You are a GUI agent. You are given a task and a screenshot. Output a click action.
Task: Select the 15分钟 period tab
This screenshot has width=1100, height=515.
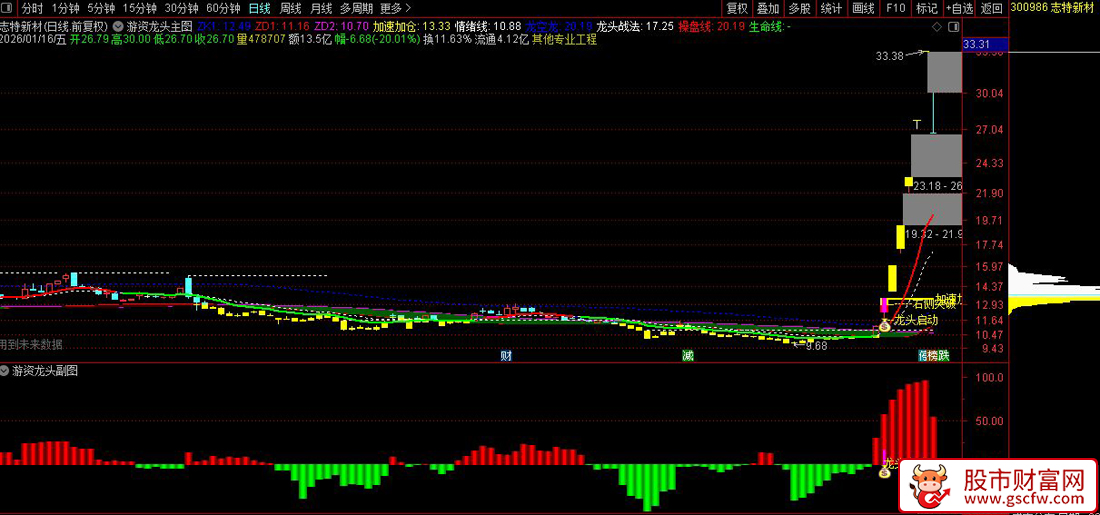pyautogui.click(x=140, y=8)
